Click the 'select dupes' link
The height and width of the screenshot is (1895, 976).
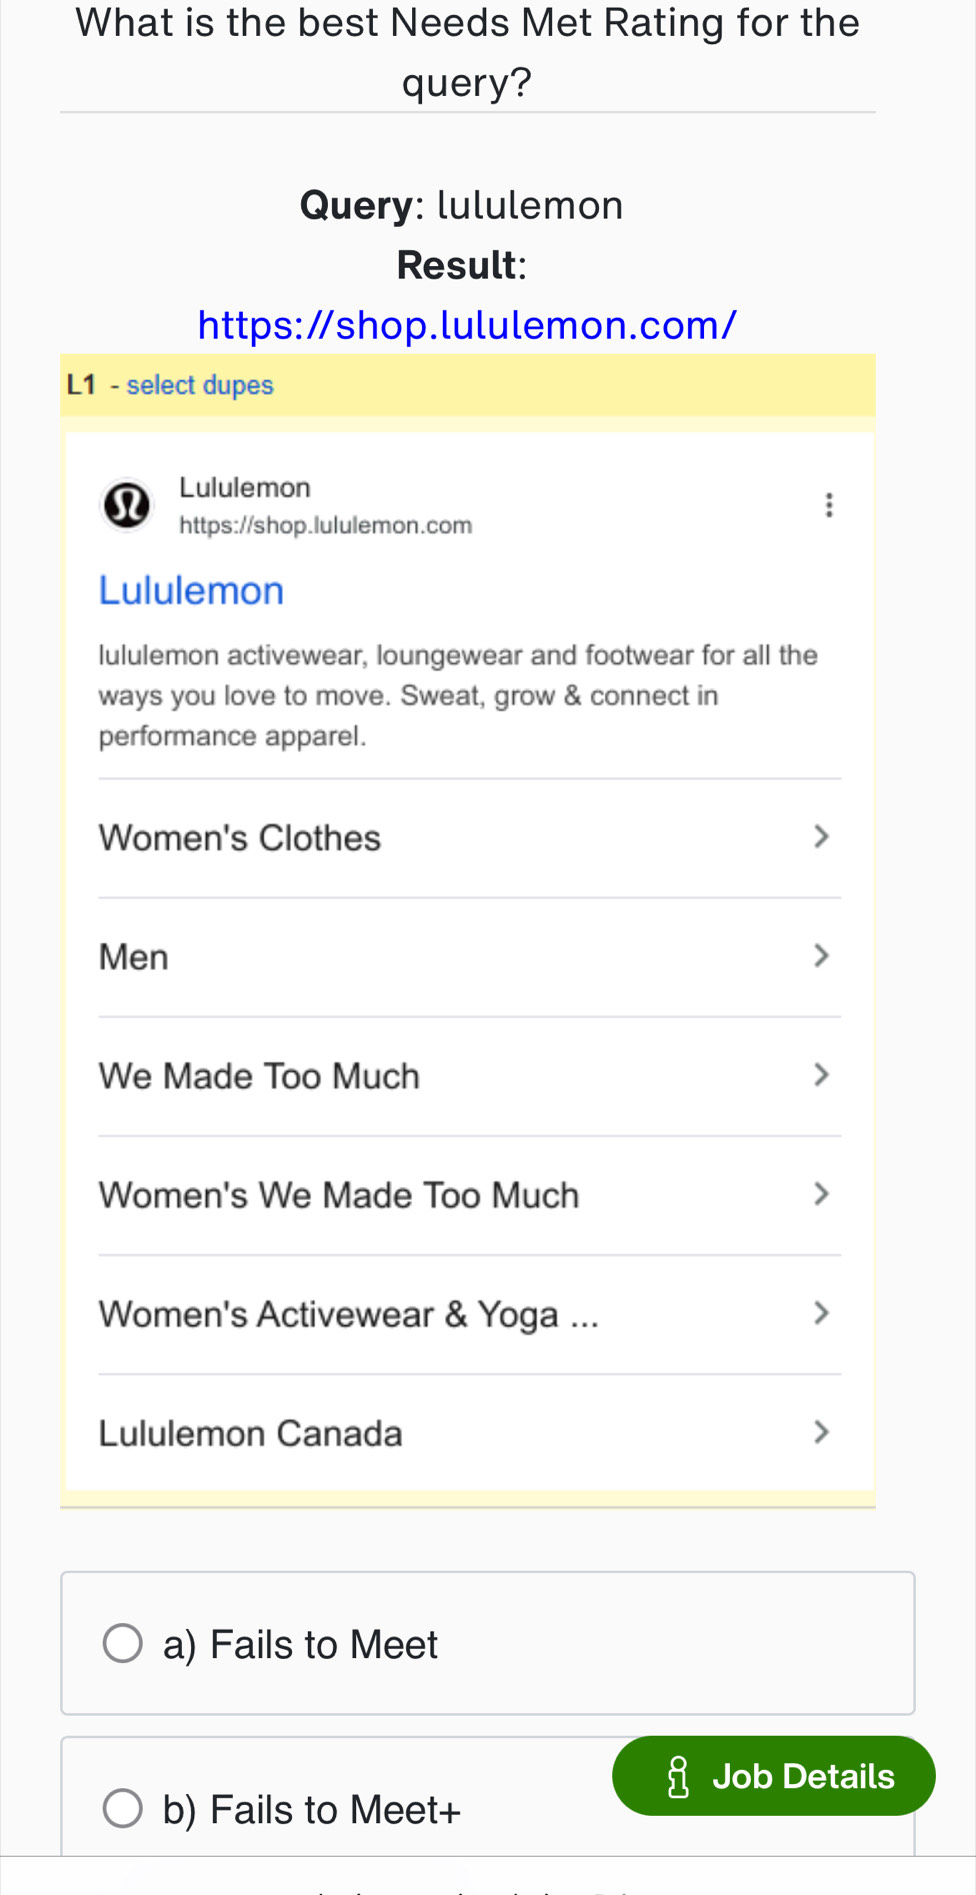tap(199, 385)
